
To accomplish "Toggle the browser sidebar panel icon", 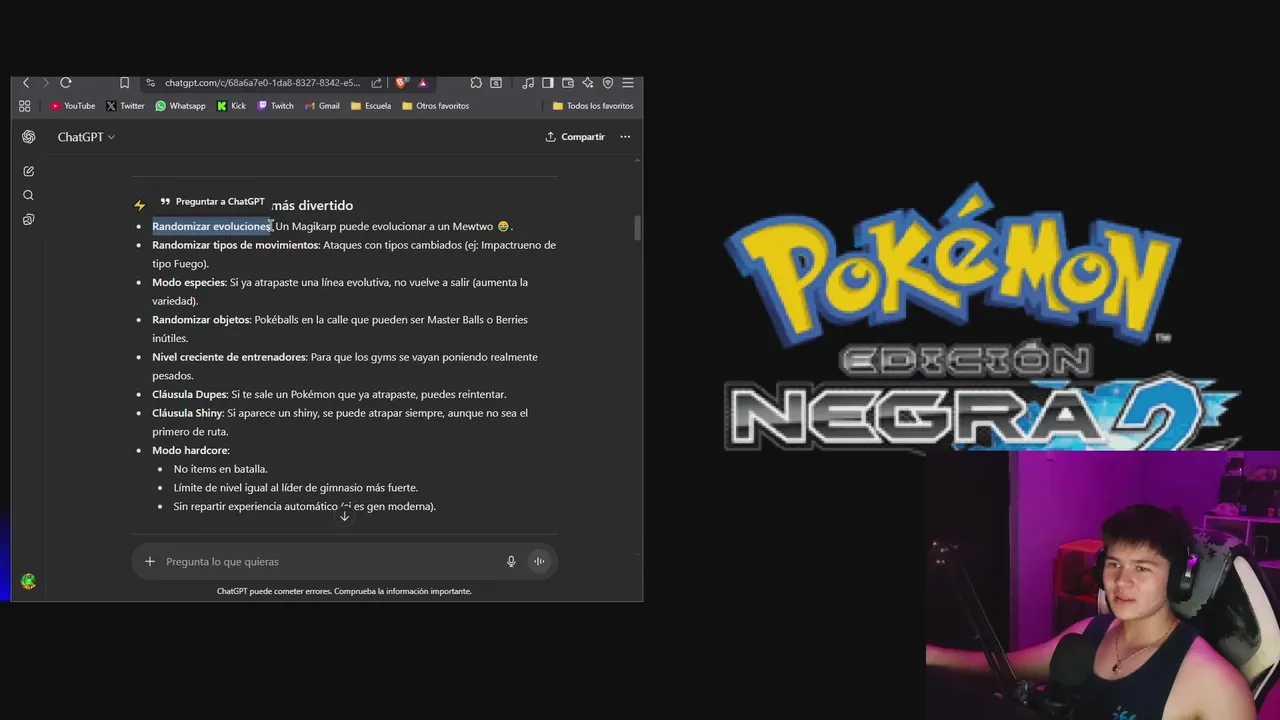I will 547,83.
